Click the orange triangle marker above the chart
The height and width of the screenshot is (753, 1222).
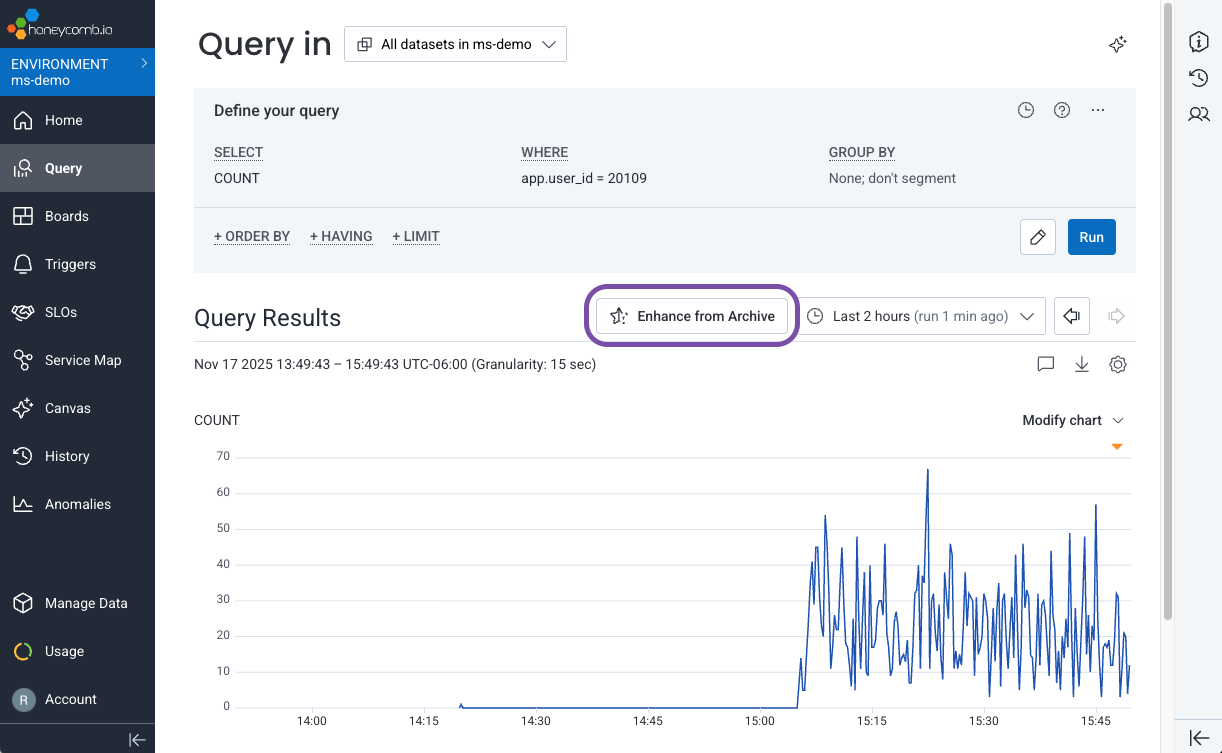[1117, 446]
